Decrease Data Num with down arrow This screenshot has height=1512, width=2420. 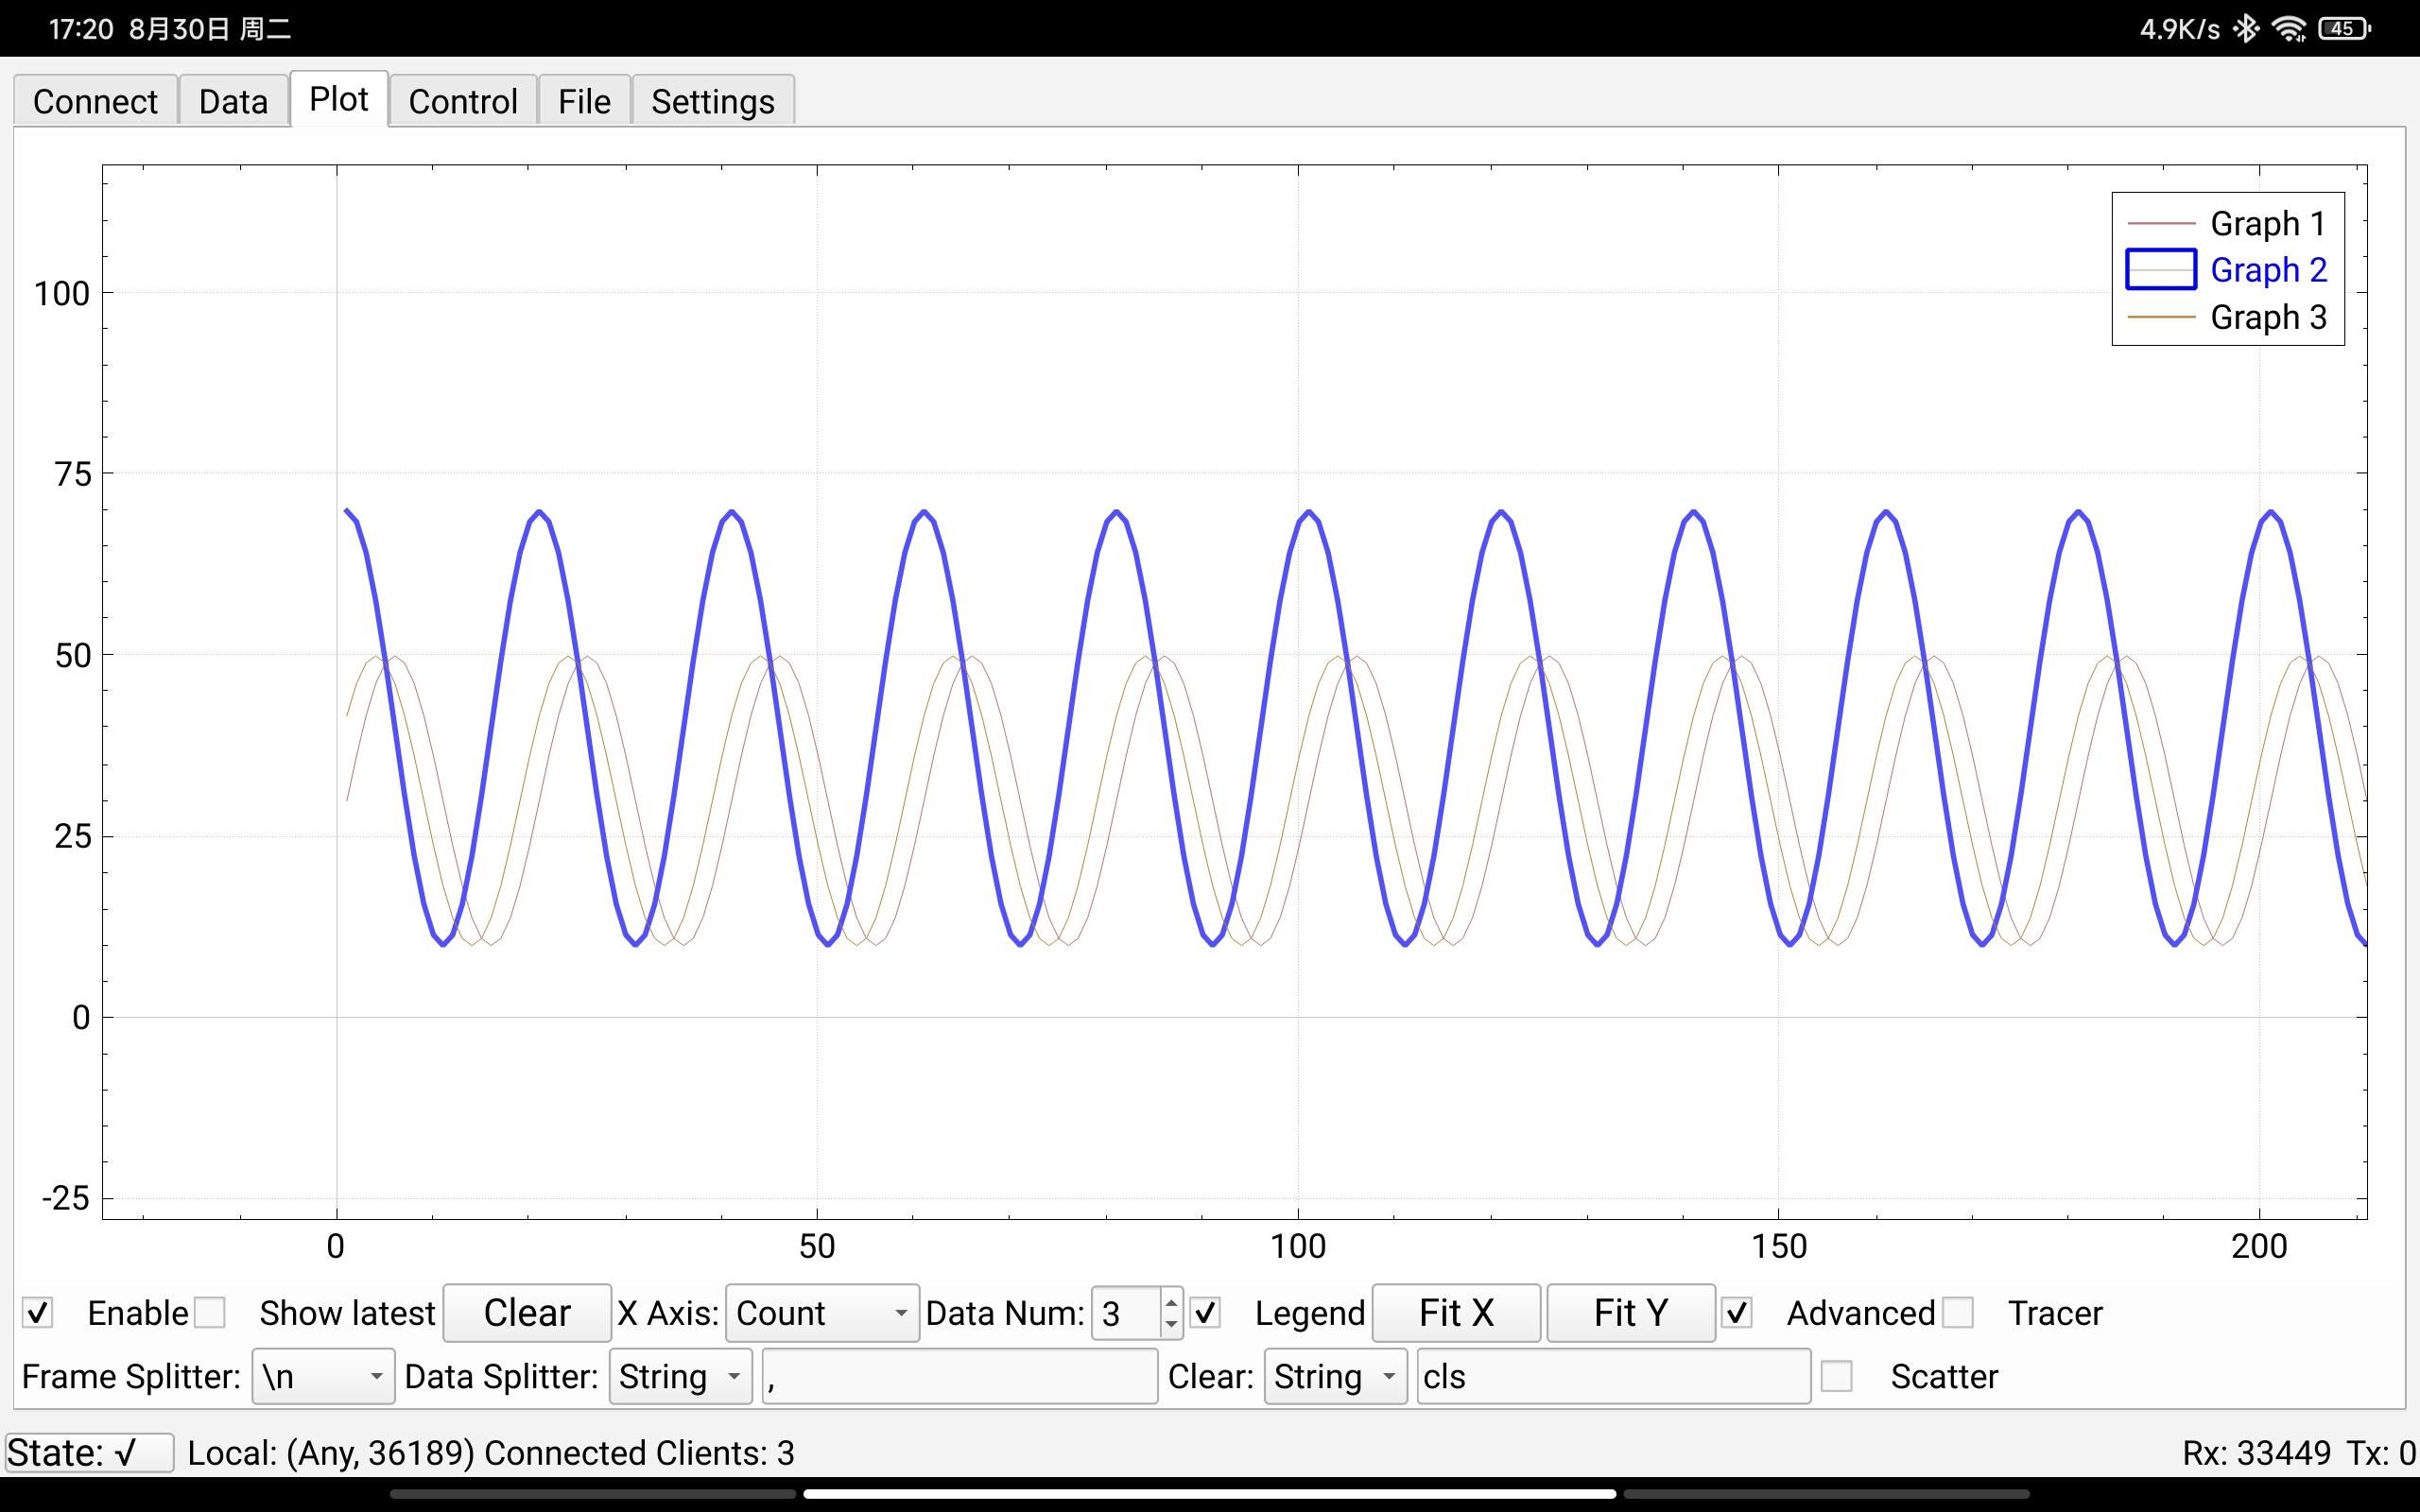(1171, 1325)
